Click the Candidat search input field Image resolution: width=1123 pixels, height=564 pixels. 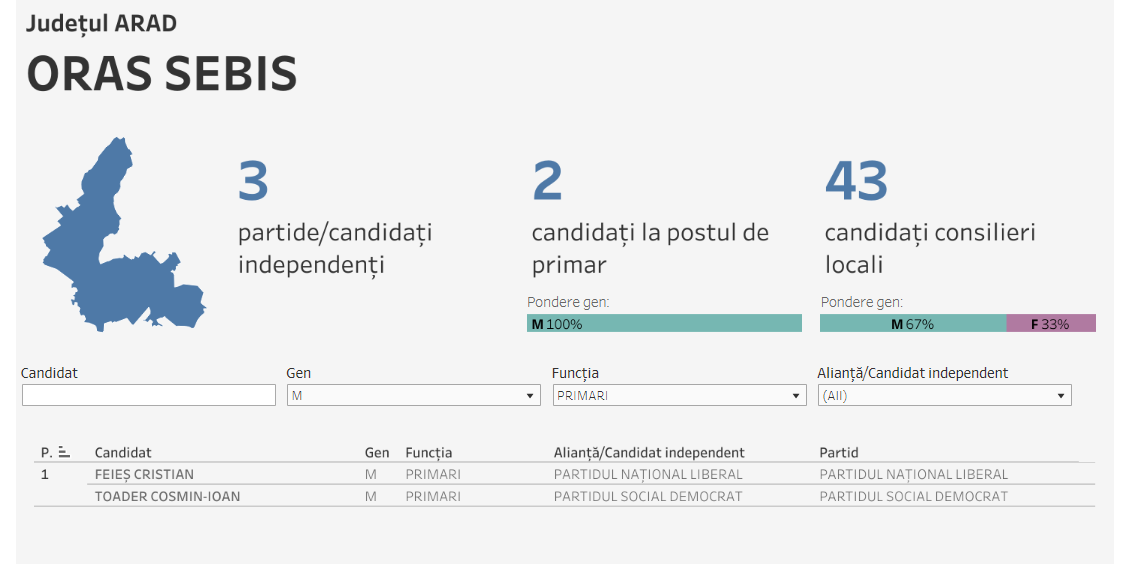[148, 396]
